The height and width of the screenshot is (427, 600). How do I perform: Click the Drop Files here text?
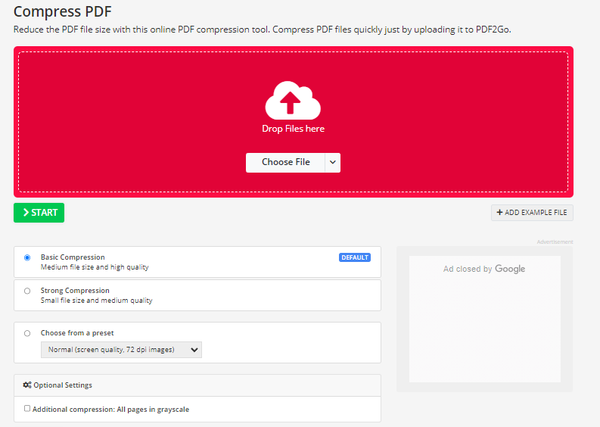[293, 129]
